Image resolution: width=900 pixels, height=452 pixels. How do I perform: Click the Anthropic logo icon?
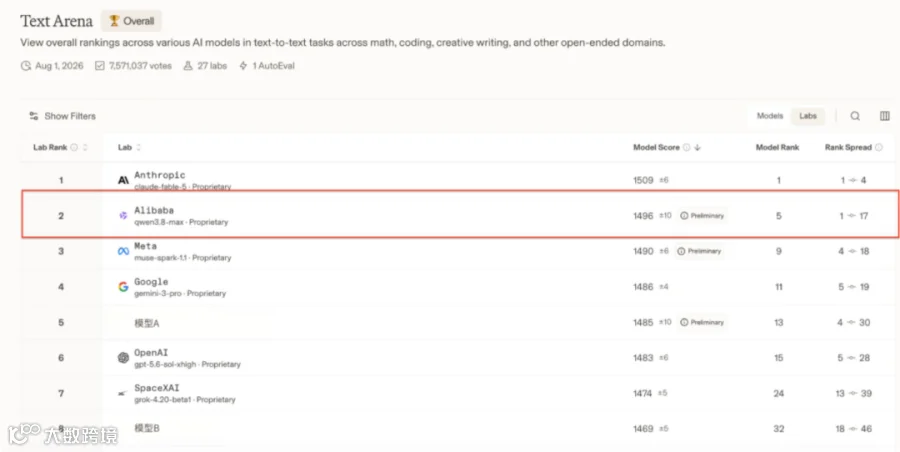[x=123, y=180]
